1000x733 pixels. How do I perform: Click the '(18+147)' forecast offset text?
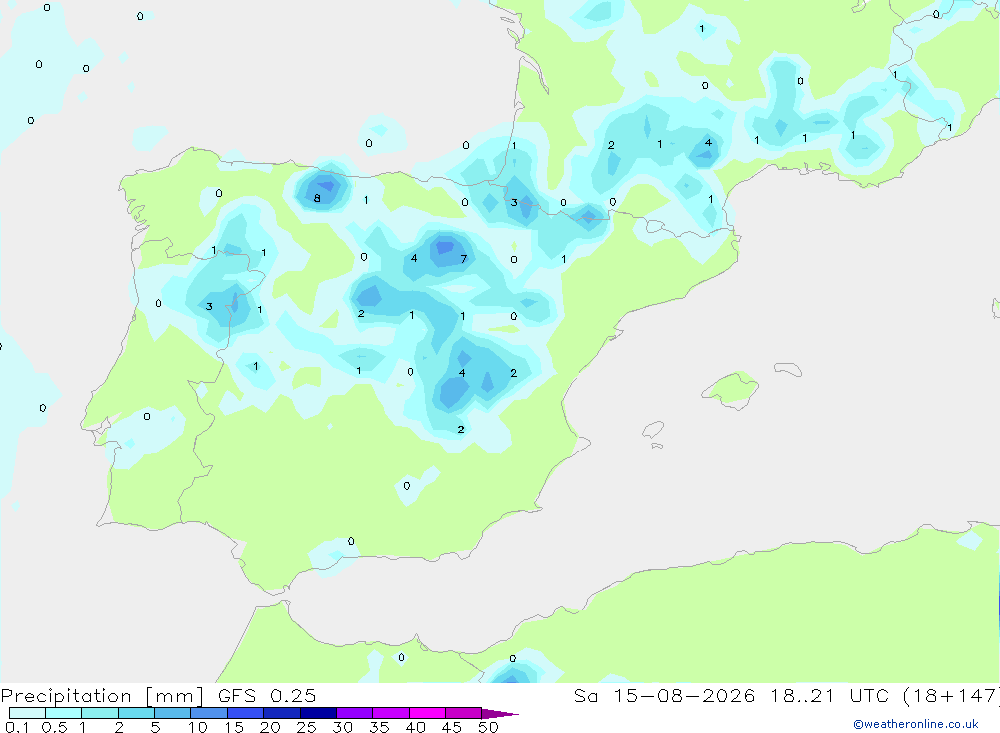(x=952, y=695)
